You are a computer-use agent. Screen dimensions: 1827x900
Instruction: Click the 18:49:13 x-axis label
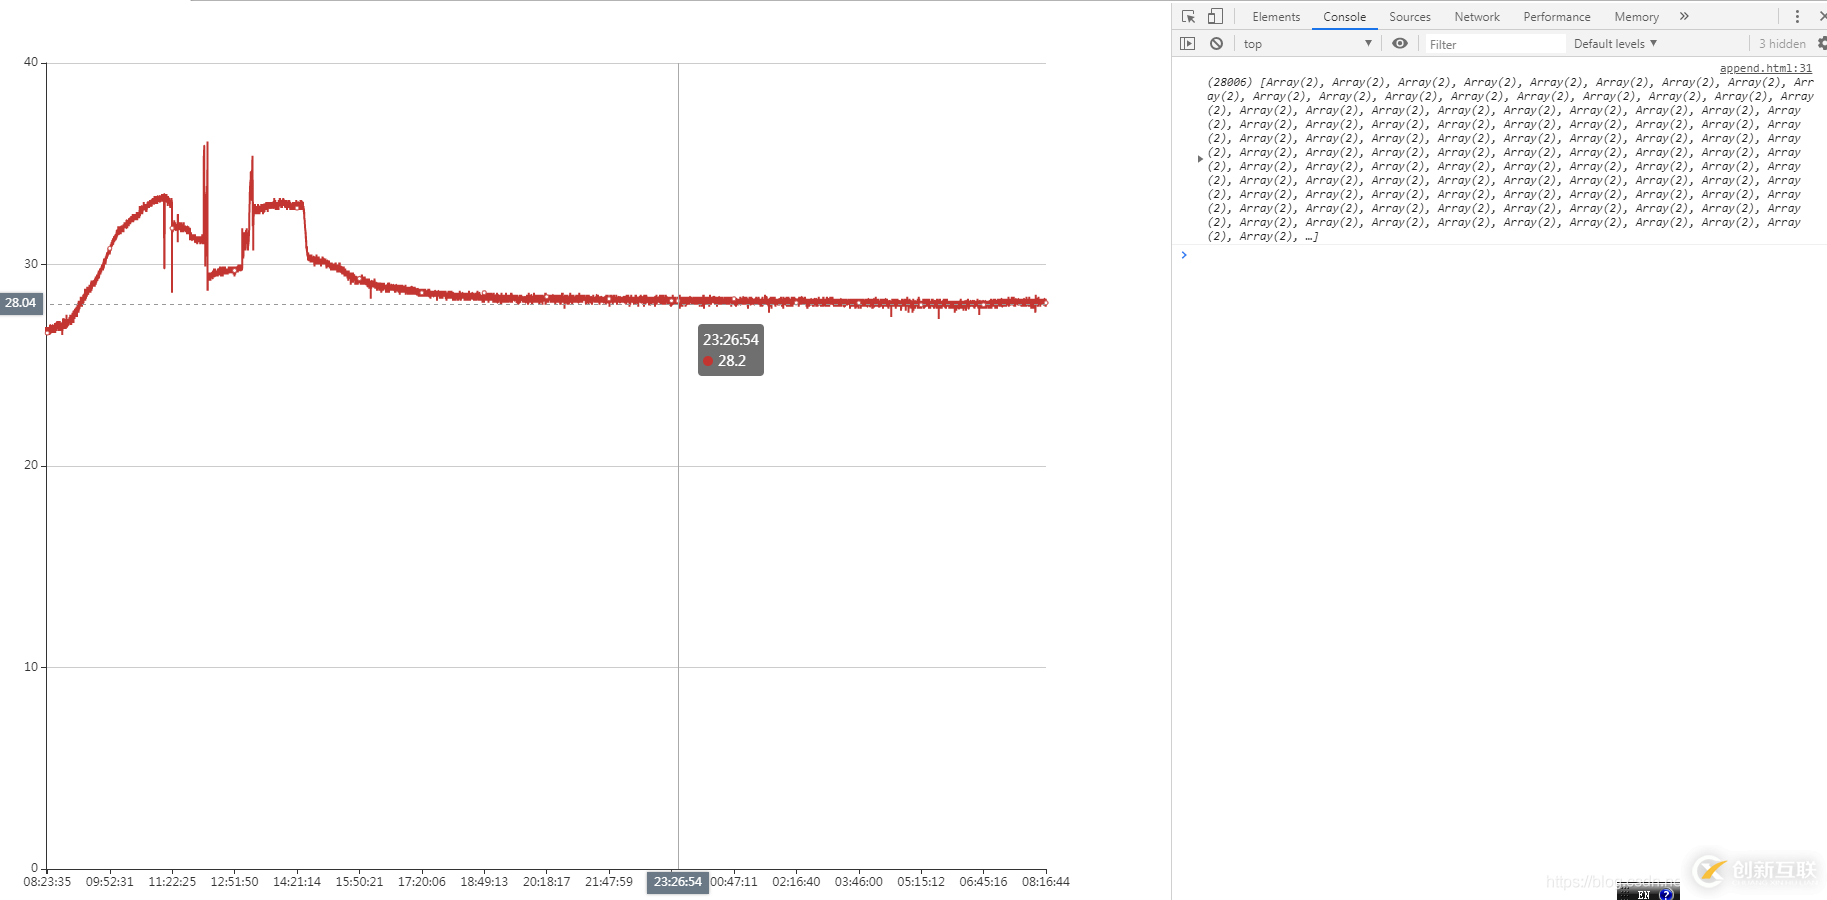click(484, 882)
